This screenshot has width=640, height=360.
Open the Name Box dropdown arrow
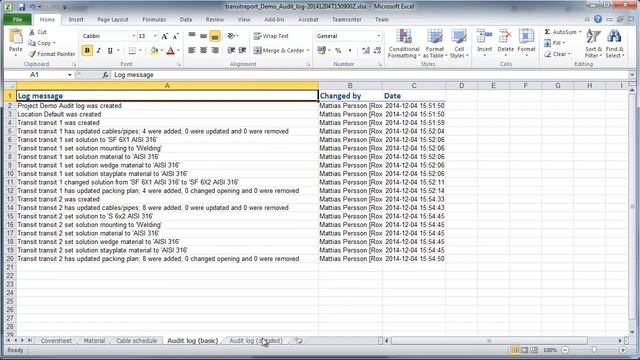[x=69, y=75]
